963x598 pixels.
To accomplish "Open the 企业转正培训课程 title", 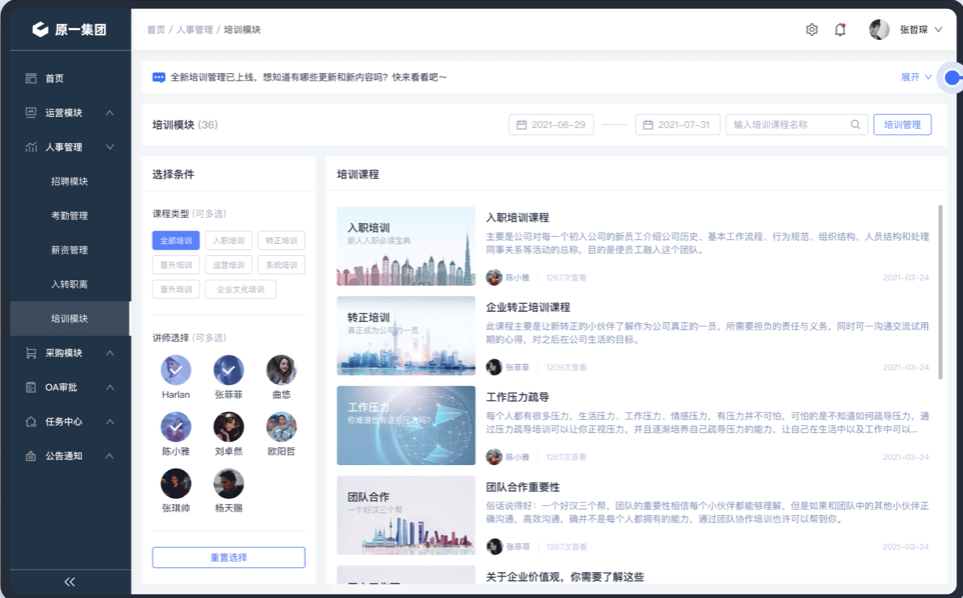I will (528, 307).
